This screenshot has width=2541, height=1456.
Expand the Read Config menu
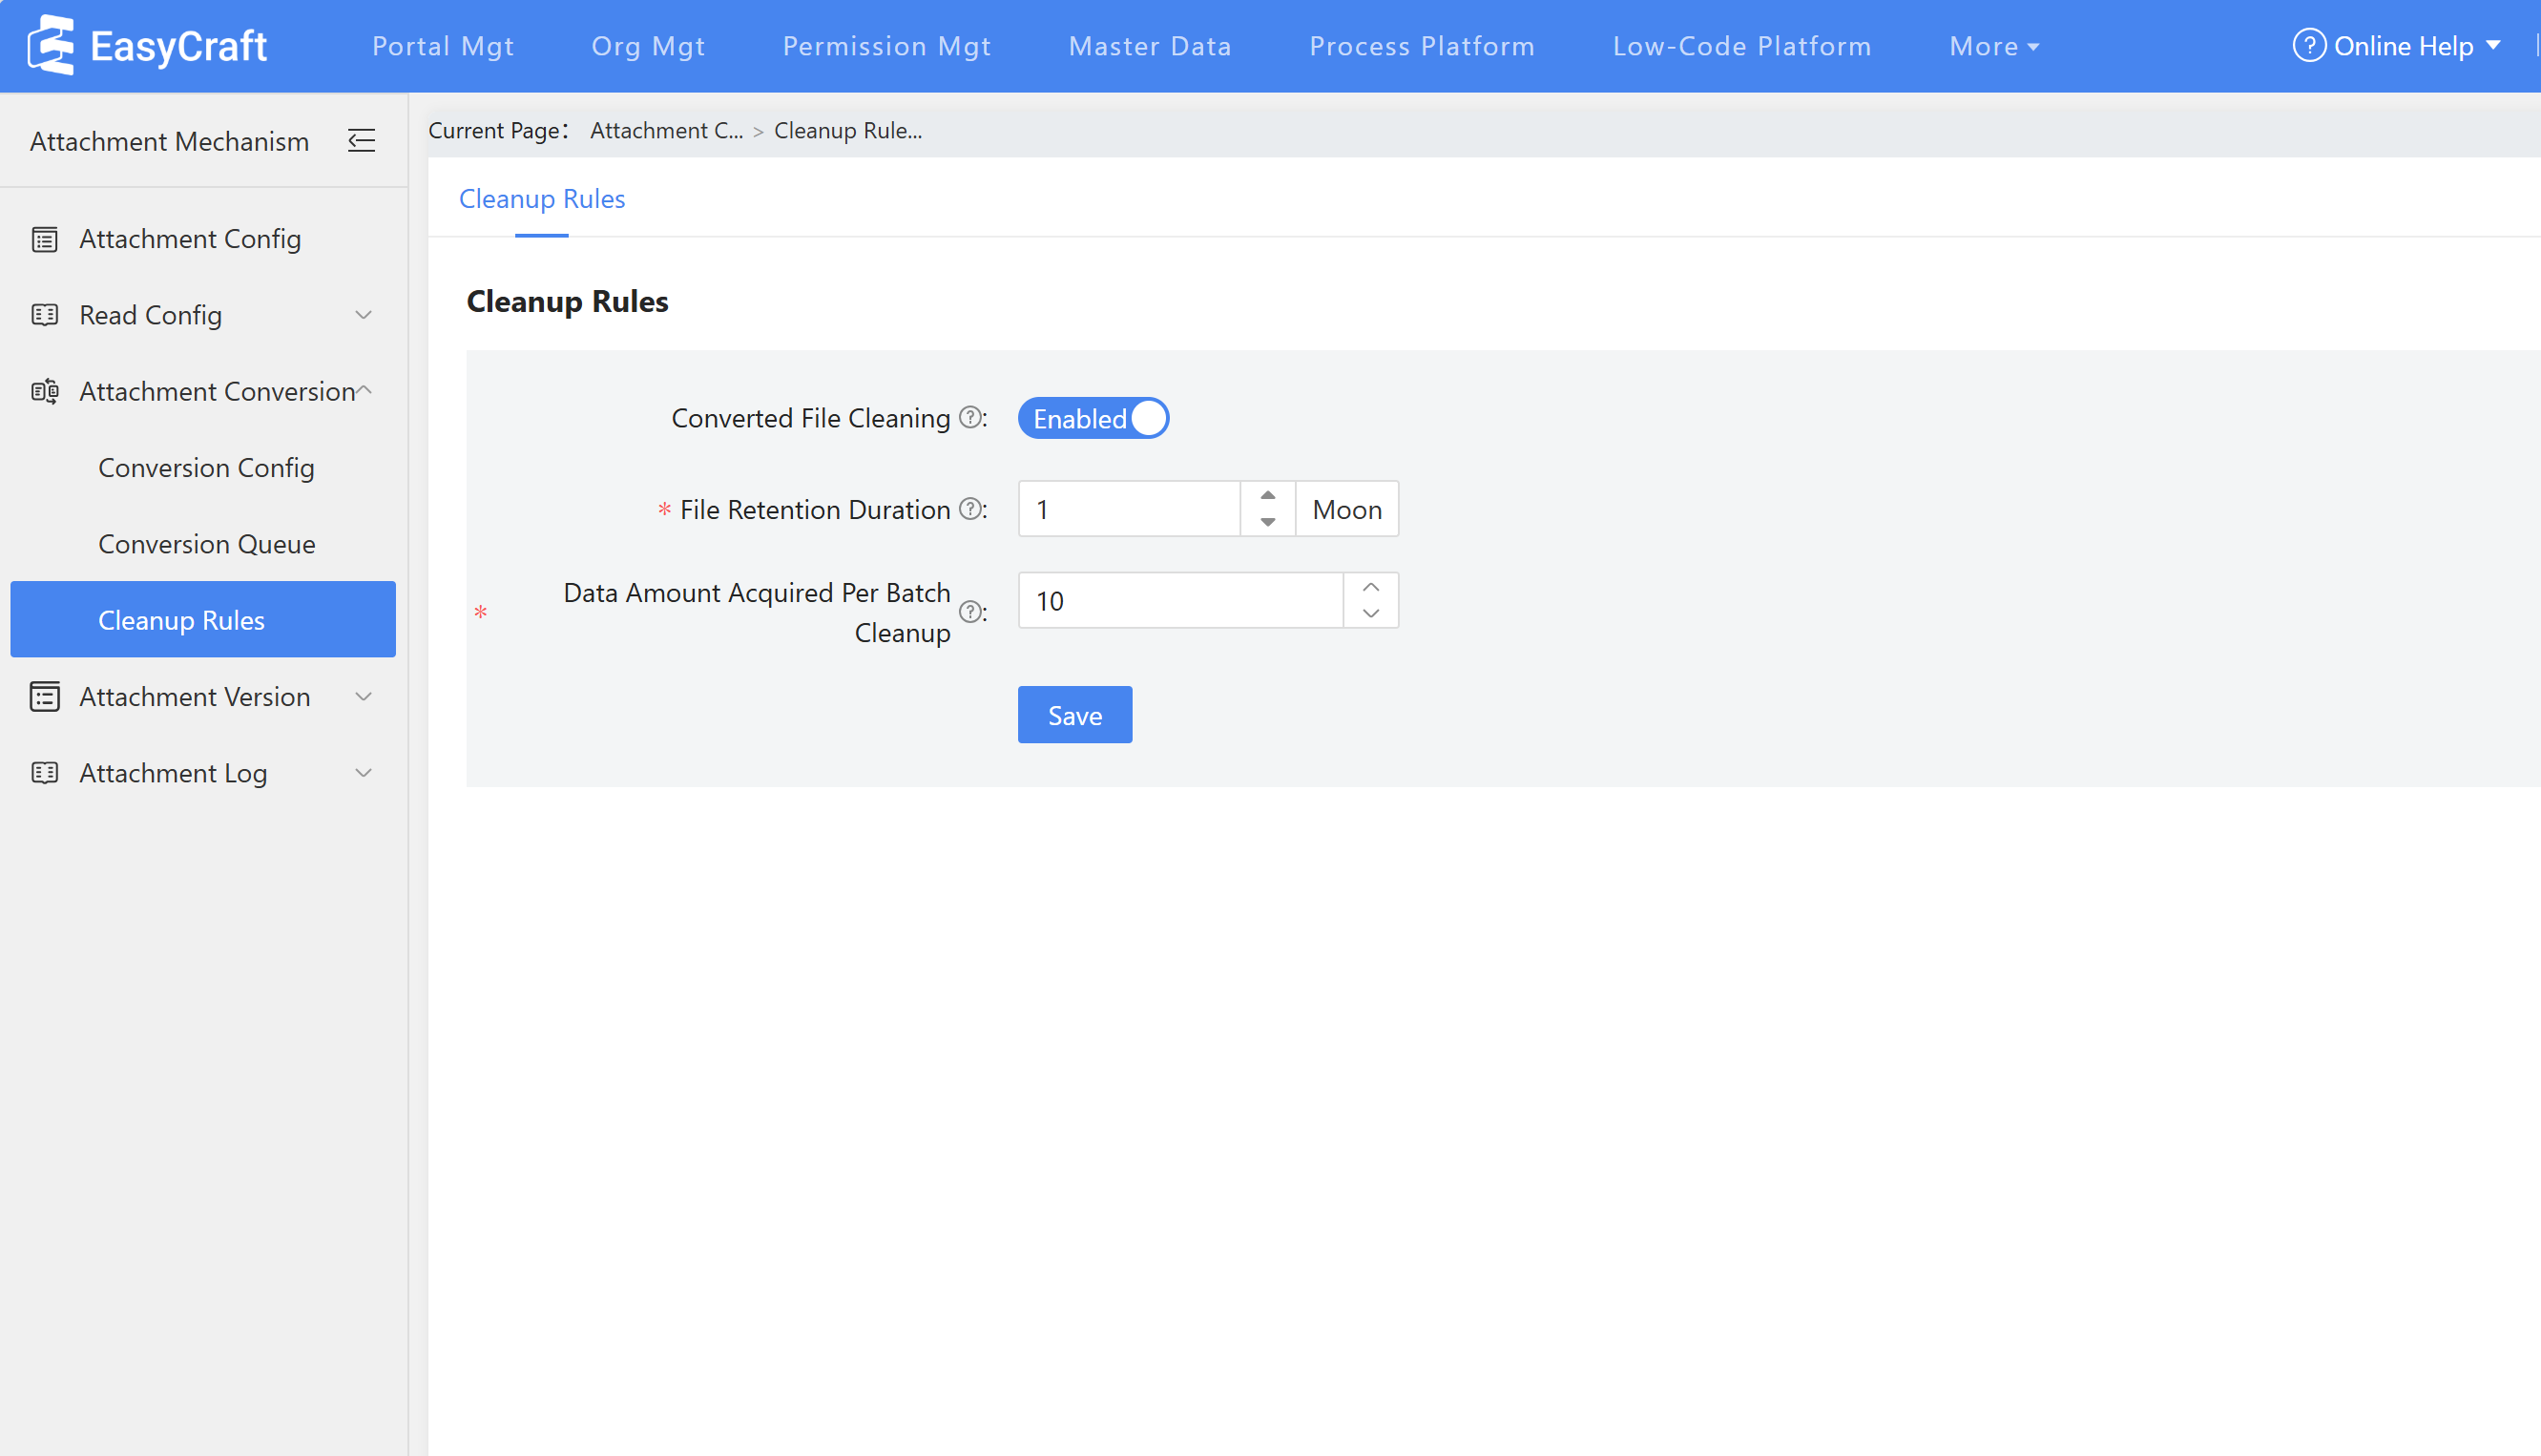(363, 315)
